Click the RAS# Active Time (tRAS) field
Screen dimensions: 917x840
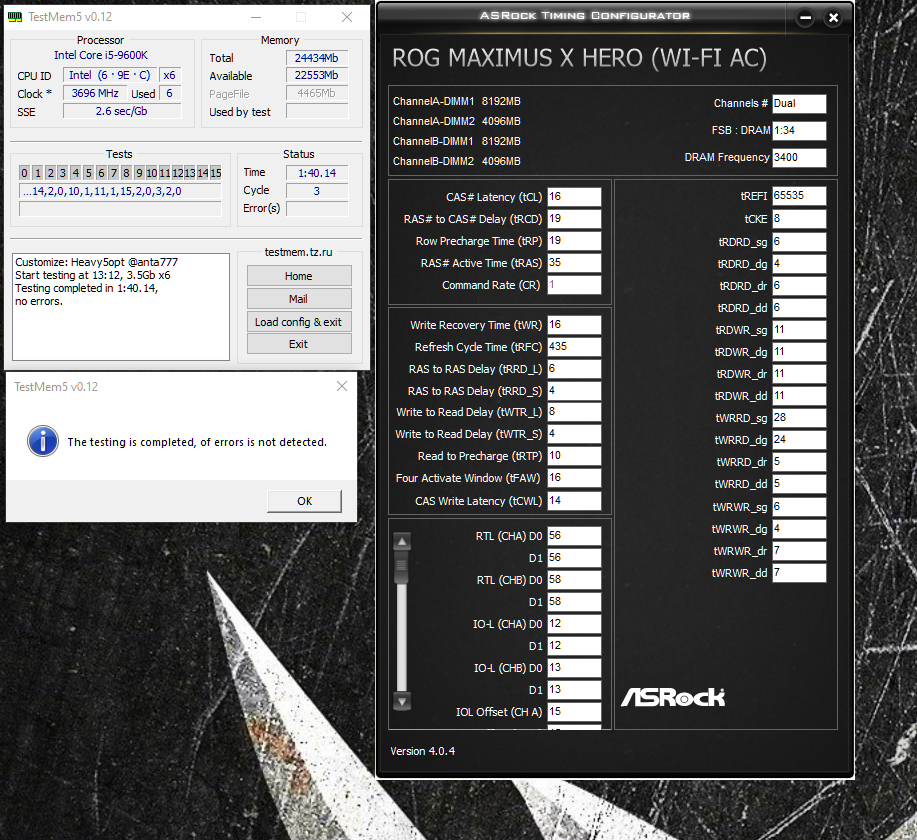click(574, 263)
